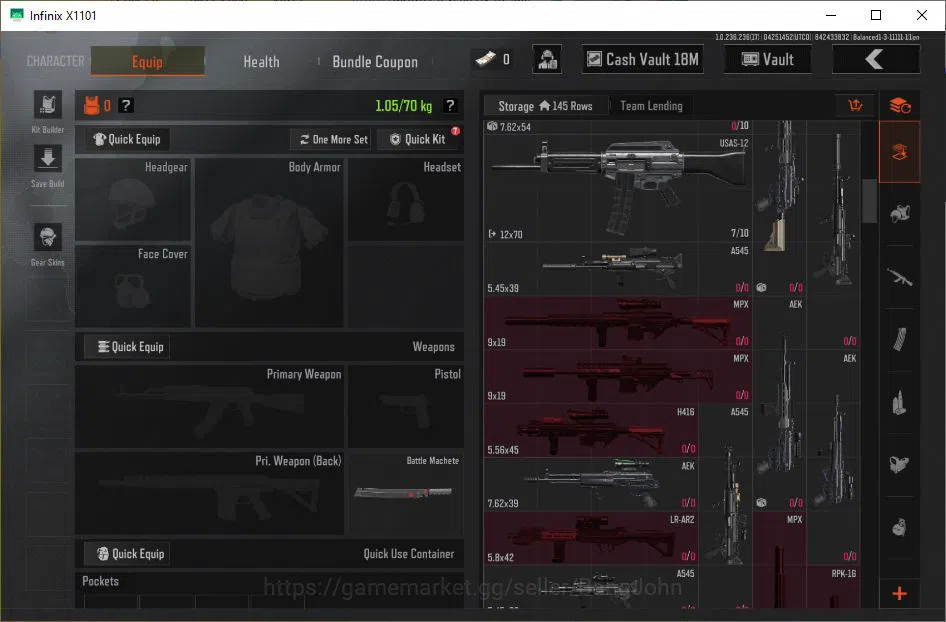Open Cash Vault 18M
The width and height of the screenshot is (946, 622).
pyautogui.click(x=643, y=59)
